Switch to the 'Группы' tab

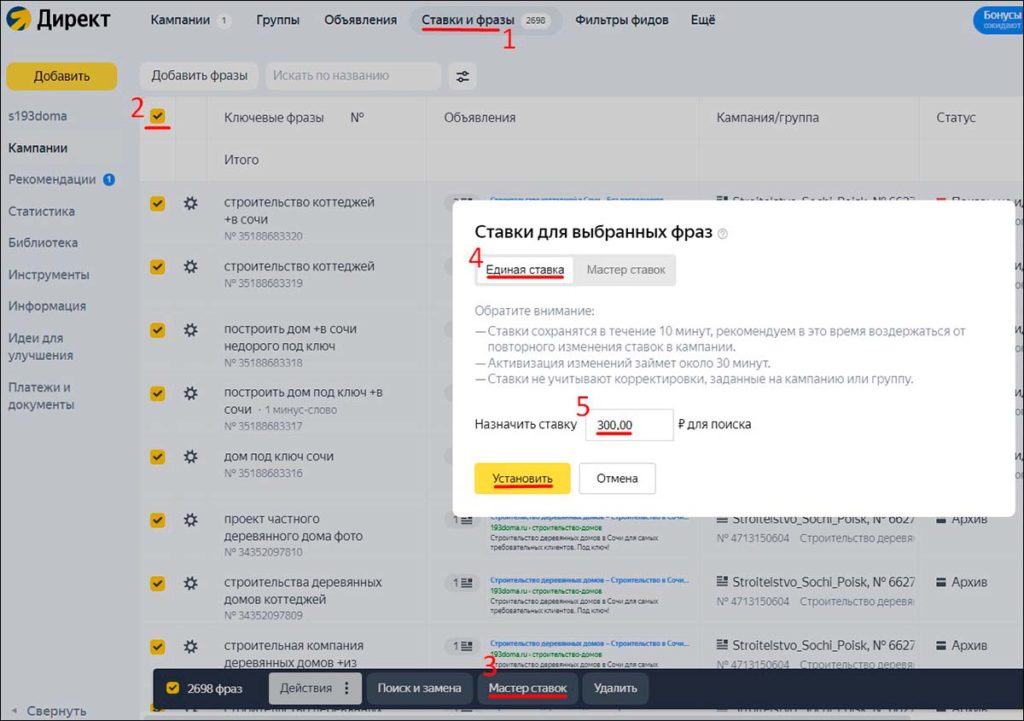(278, 20)
